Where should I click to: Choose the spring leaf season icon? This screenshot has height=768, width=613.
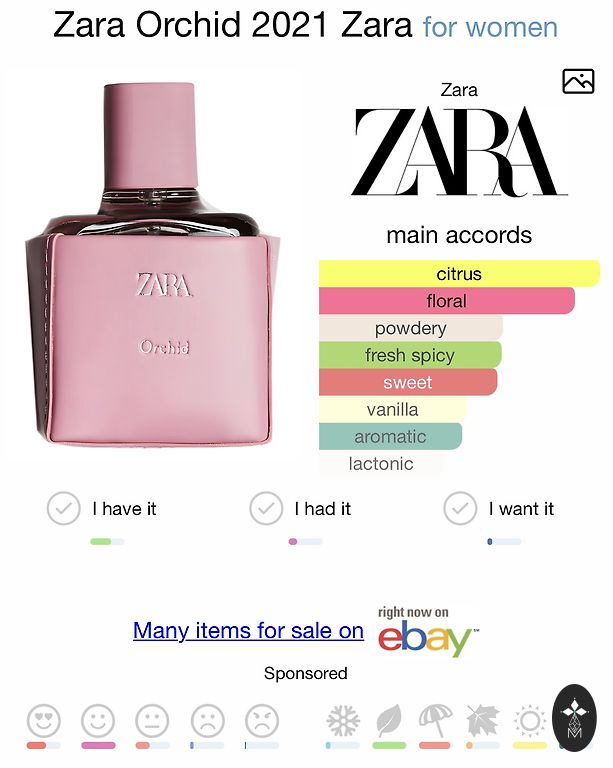point(389,721)
